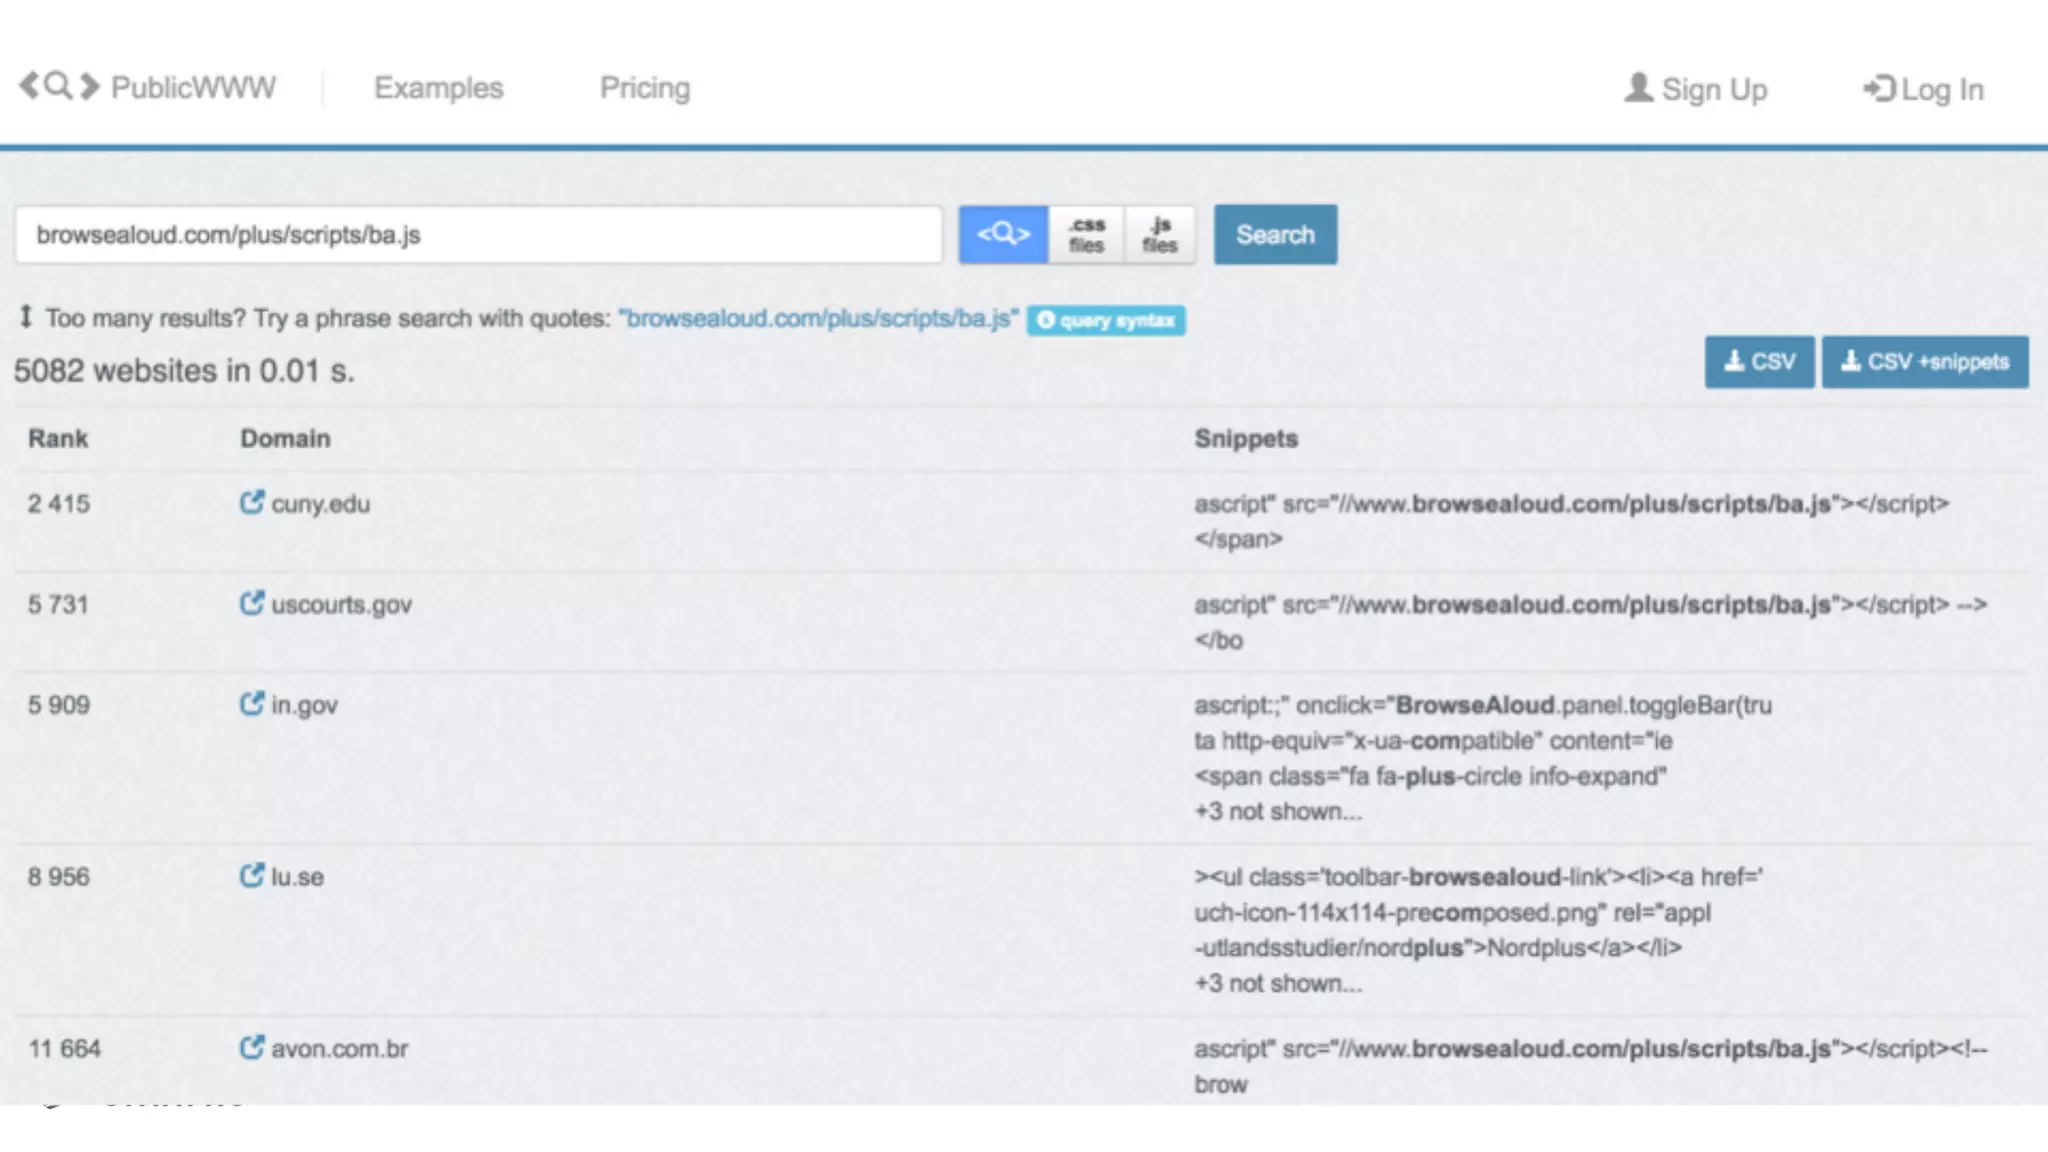Click the Log In arrow icon
2048x1152 pixels.
[x=1878, y=89]
